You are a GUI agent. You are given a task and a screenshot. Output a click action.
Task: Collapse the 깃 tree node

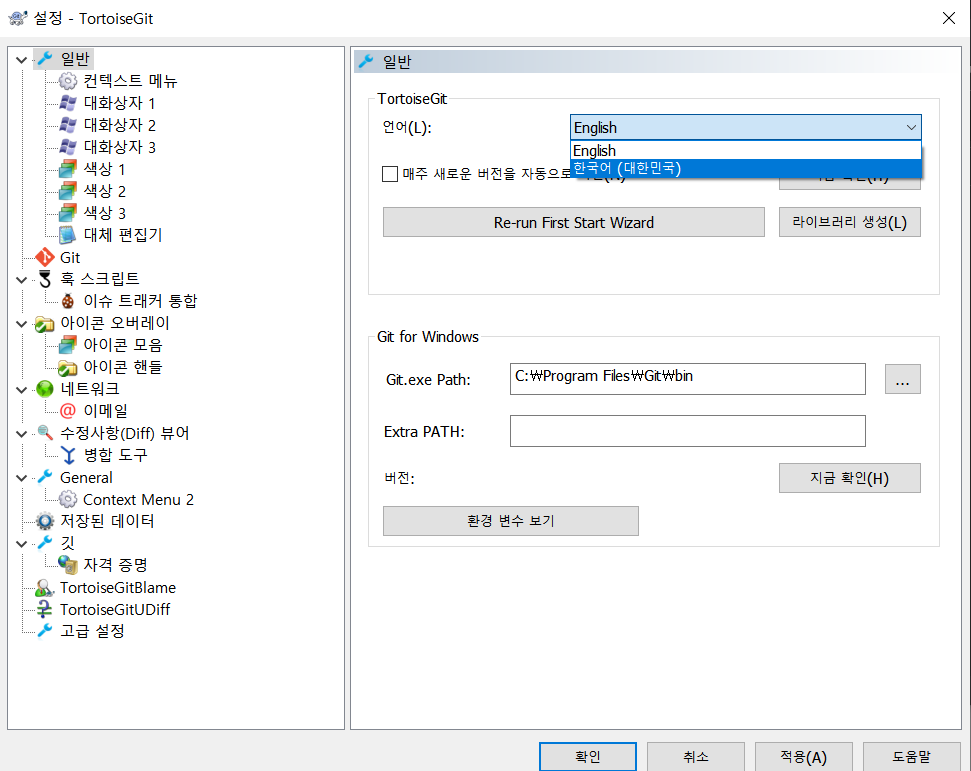tap(22, 544)
